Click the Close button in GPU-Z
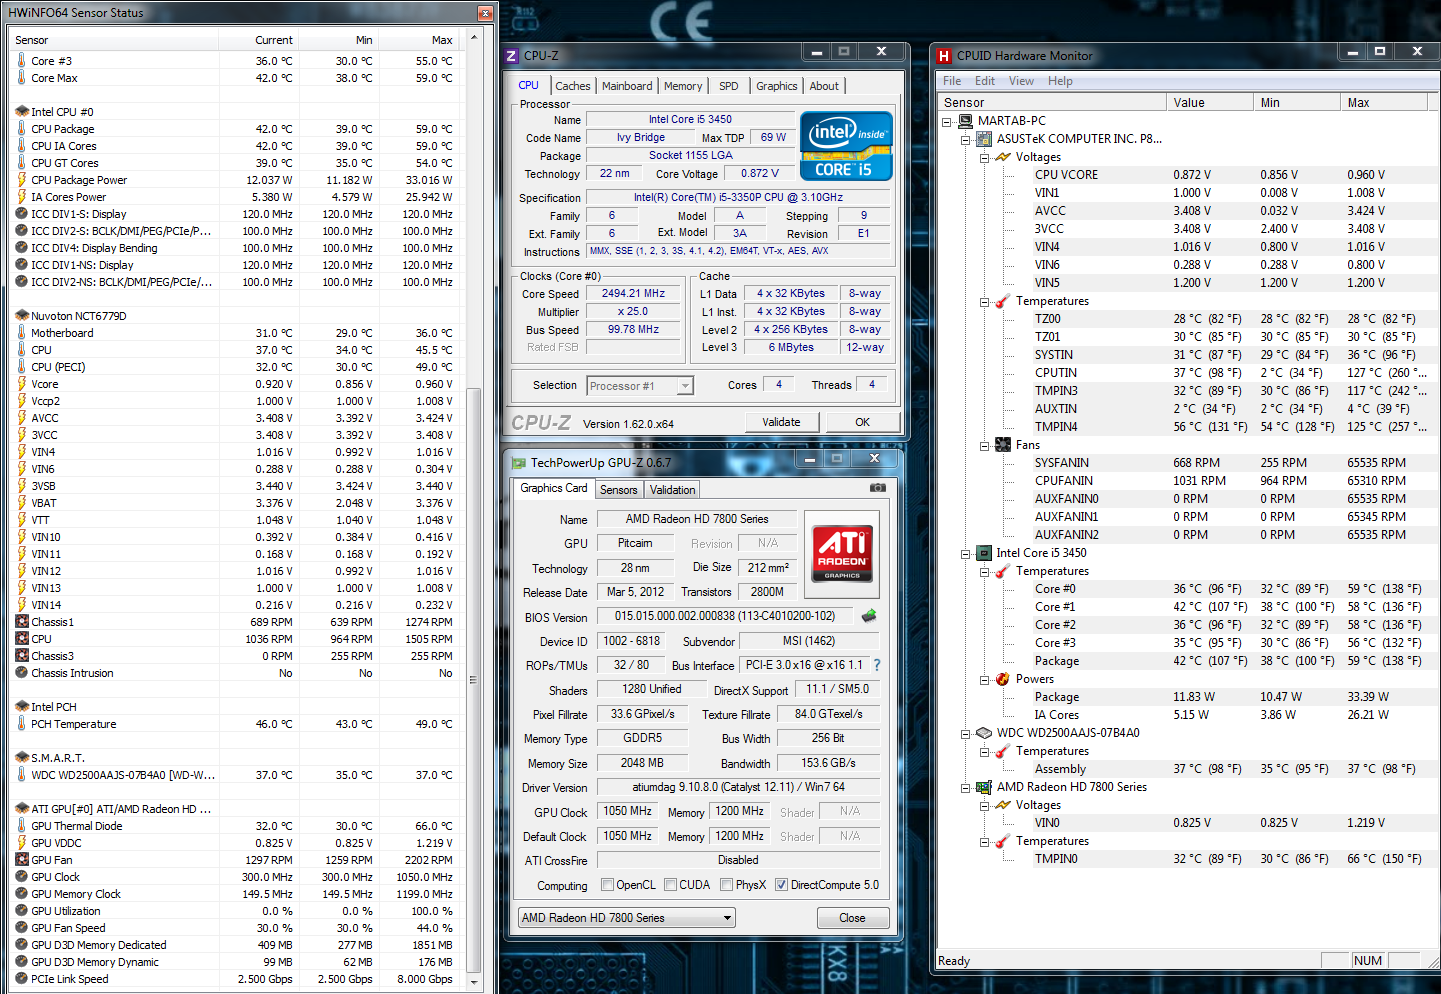This screenshot has height=994, width=1441. (x=852, y=918)
